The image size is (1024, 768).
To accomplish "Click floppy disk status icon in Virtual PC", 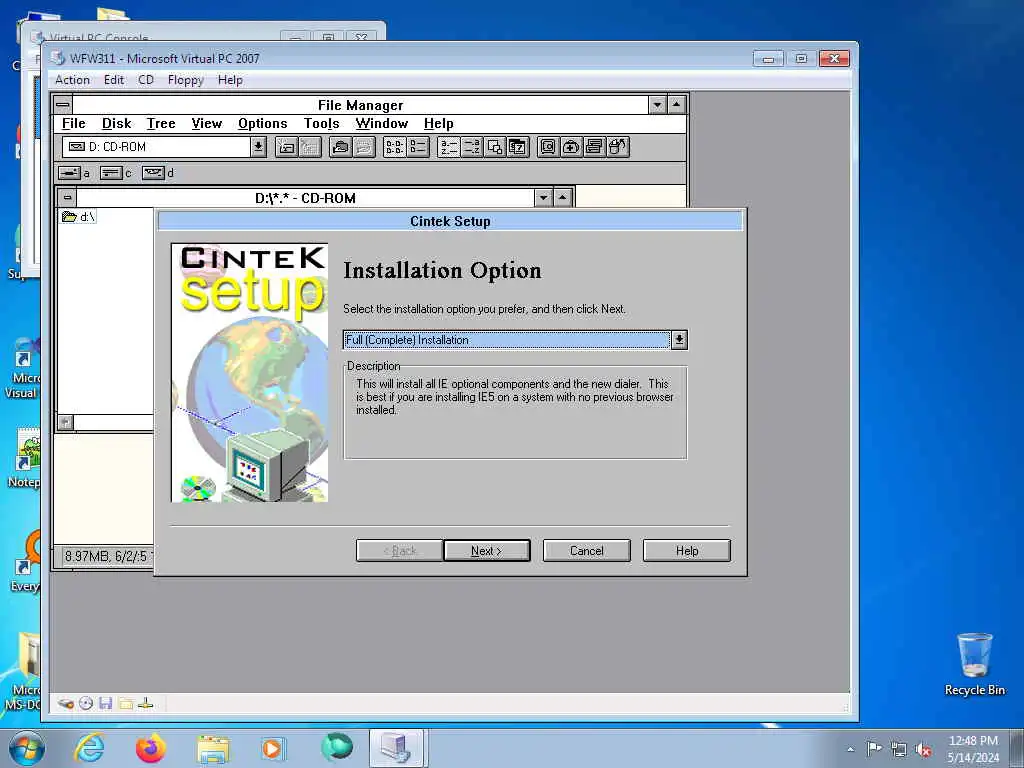I will point(106,703).
